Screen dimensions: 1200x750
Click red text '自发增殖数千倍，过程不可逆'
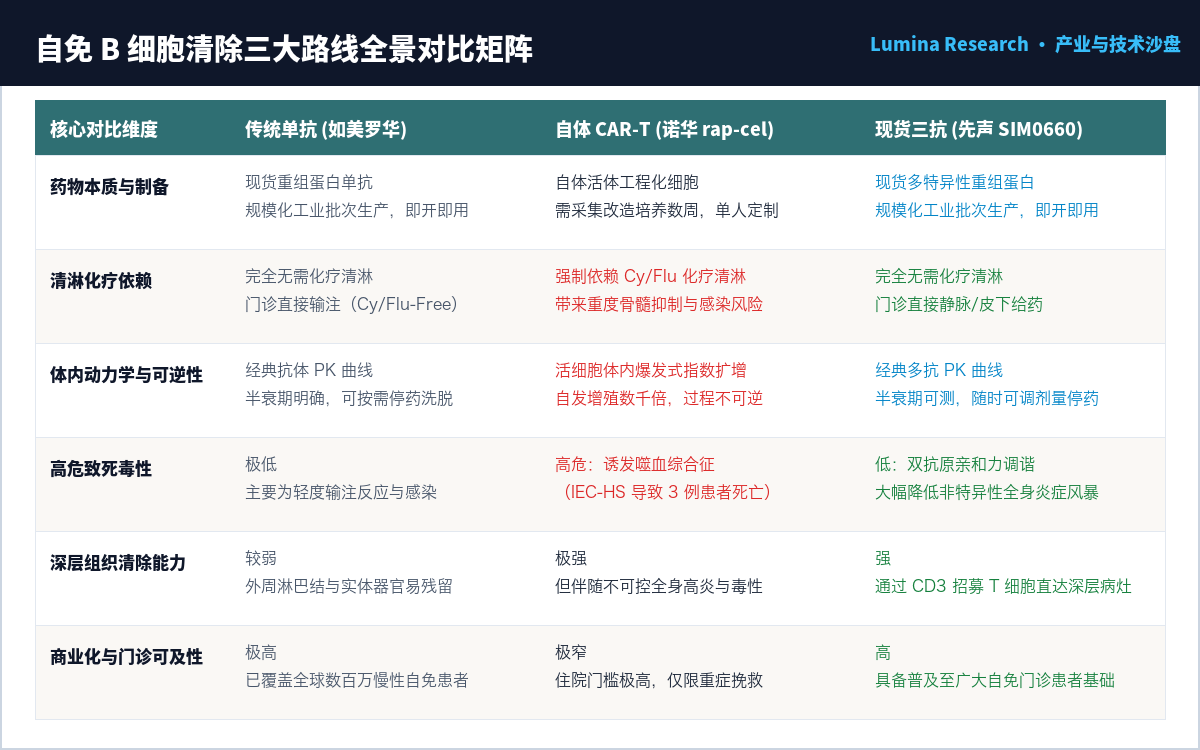pos(659,398)
